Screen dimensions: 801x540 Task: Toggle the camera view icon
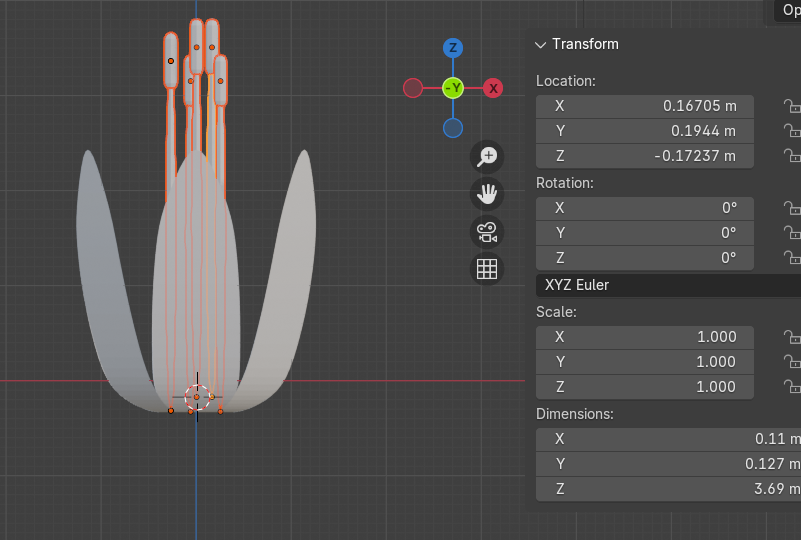pyautogui.click(x=487, y=232)
